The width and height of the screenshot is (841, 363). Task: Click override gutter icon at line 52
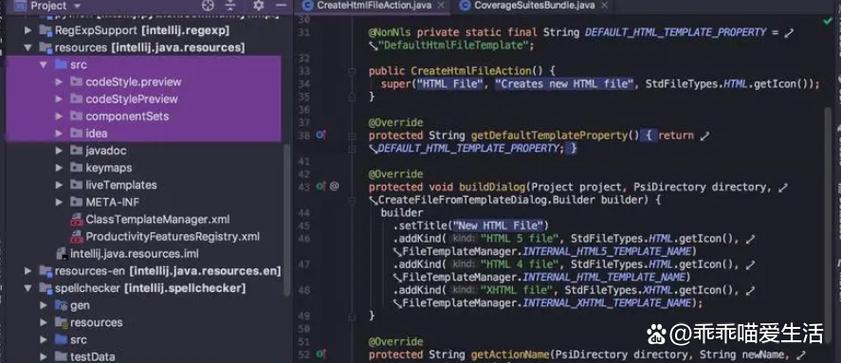coord(321,354)
